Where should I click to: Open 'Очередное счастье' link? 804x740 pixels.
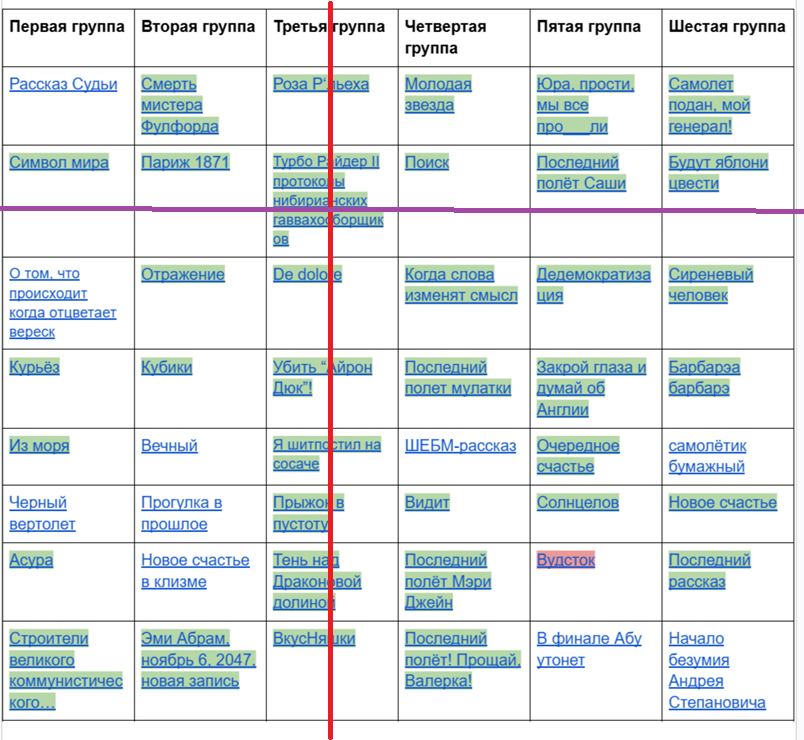click(x=578, y=456)
